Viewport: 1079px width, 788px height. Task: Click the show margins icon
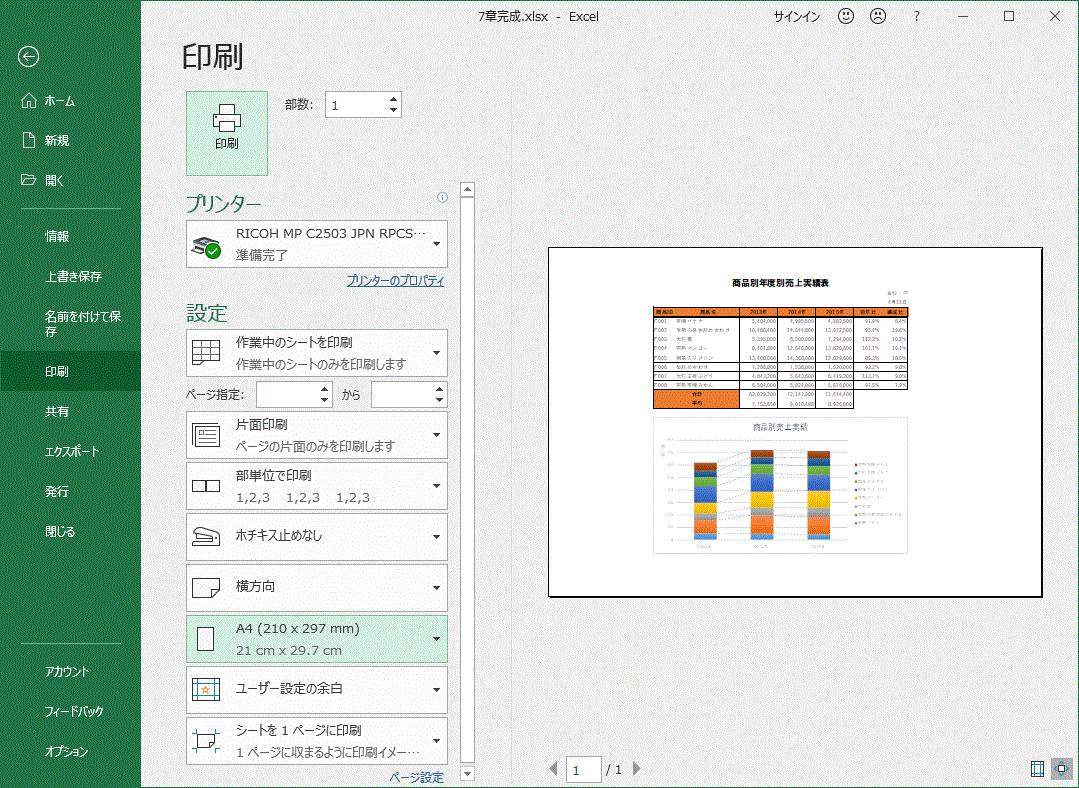[x=1037, y=768]
